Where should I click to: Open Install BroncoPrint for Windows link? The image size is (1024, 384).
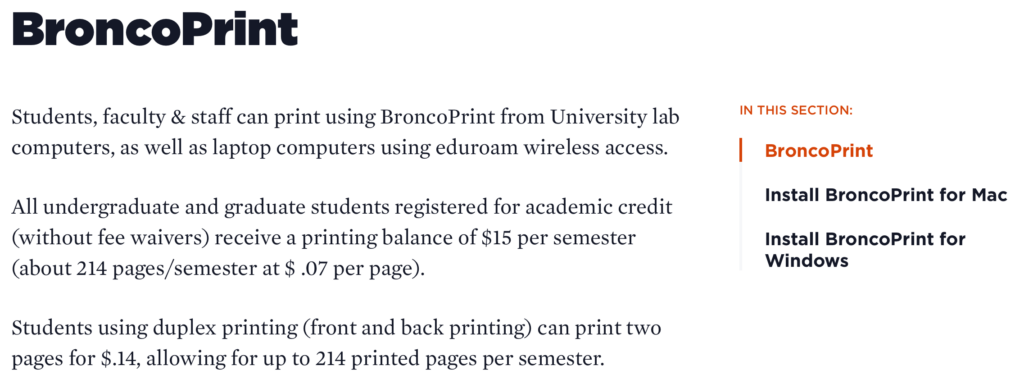(865, 249)
